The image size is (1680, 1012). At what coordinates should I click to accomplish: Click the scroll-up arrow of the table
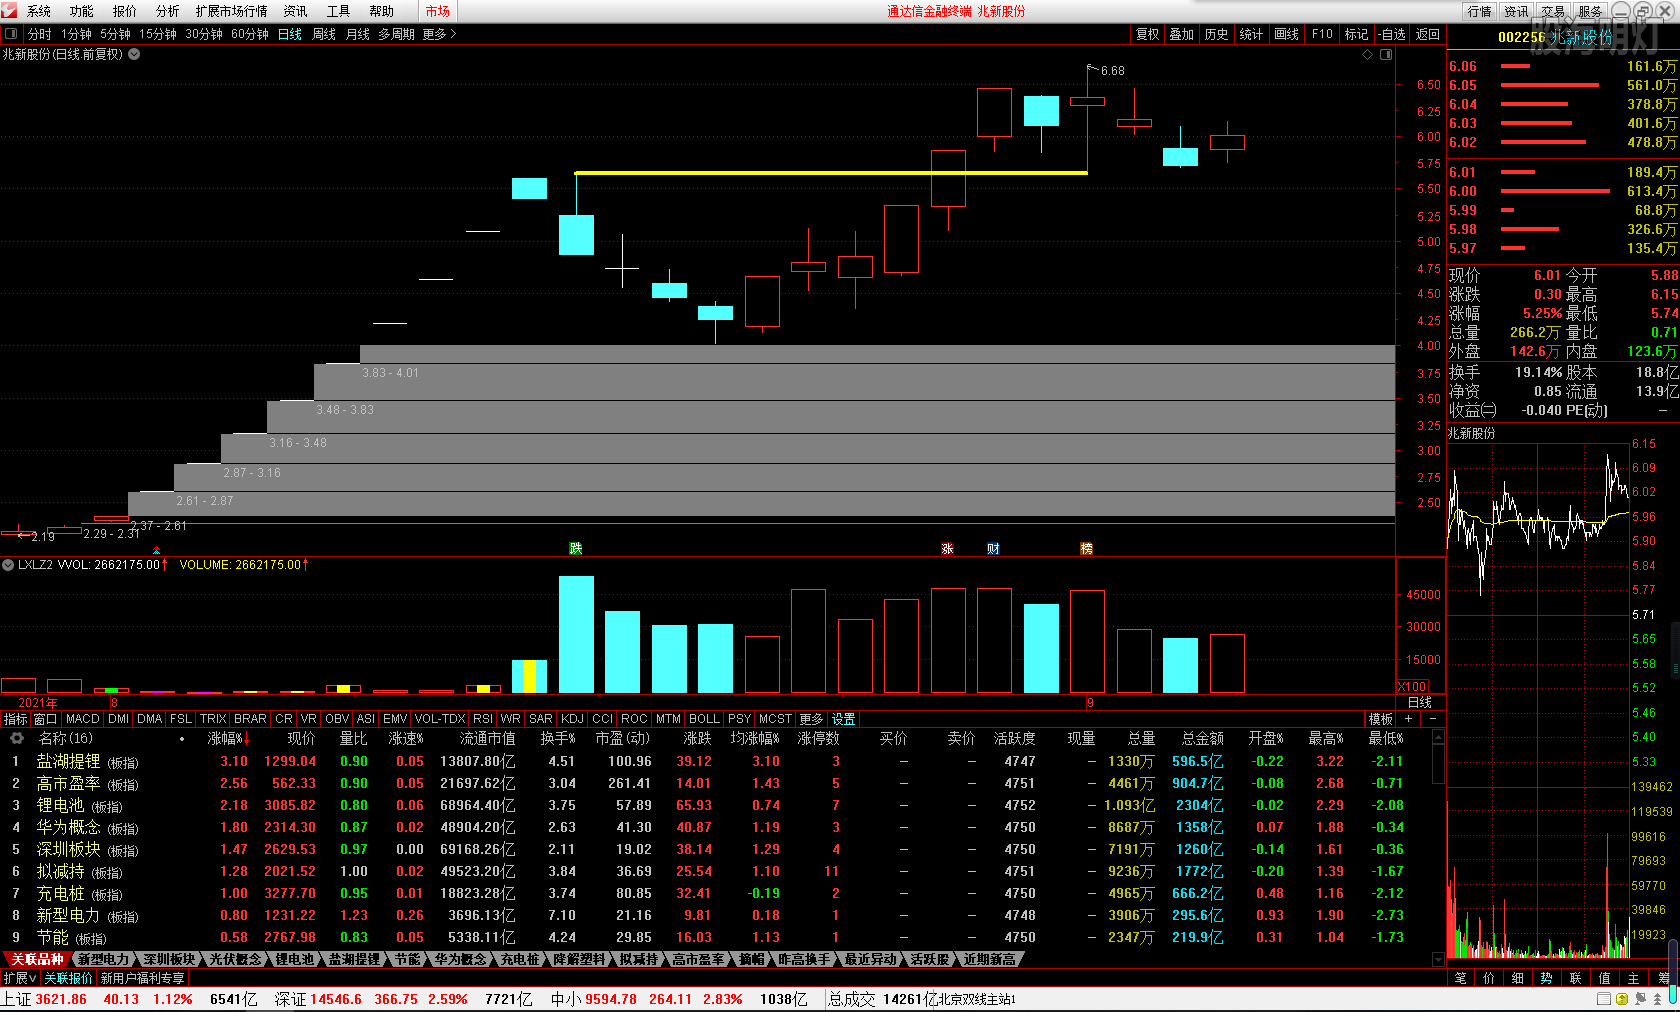tap(1438, 738)
